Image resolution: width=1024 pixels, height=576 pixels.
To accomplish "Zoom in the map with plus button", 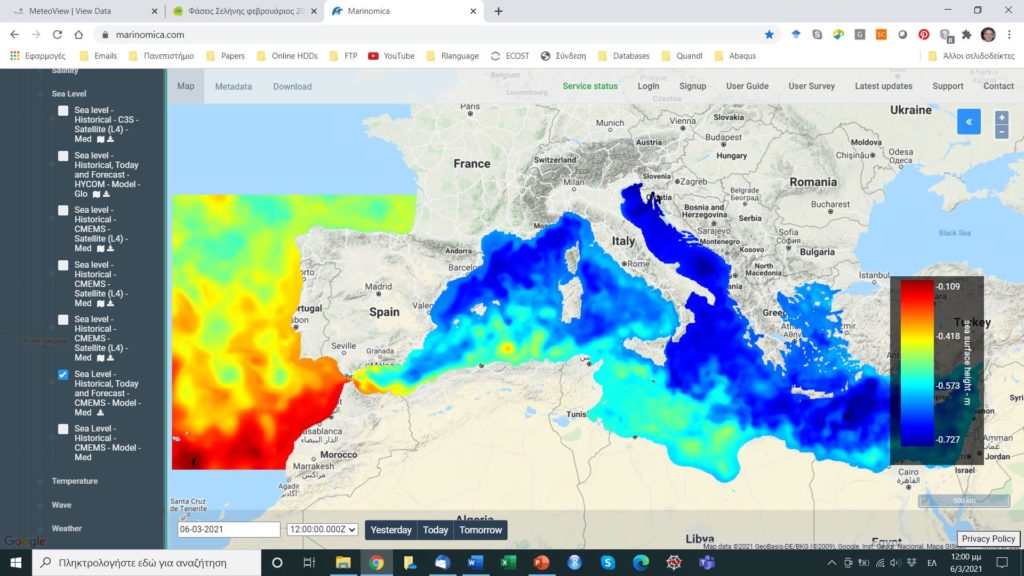I will click(x=1001, y=118).
